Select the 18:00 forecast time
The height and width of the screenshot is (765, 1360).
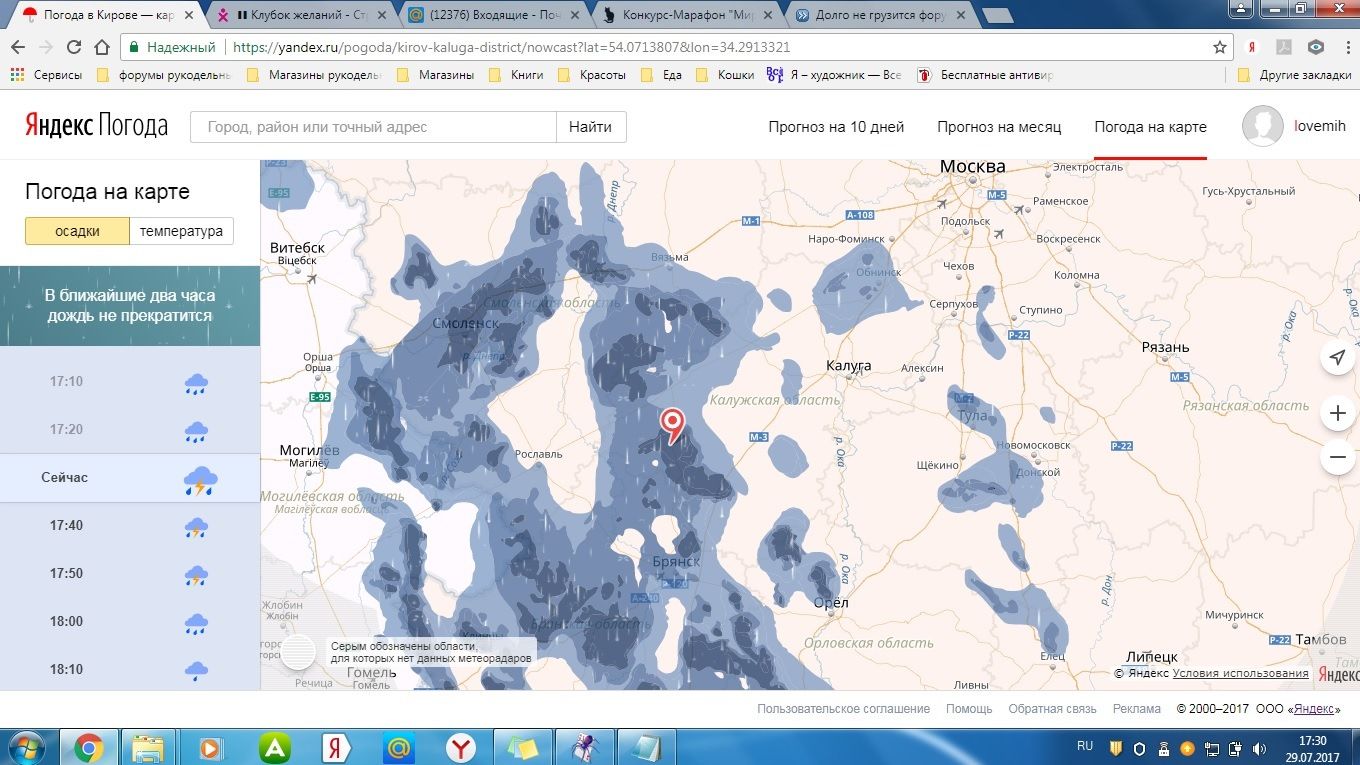[67, 622]
